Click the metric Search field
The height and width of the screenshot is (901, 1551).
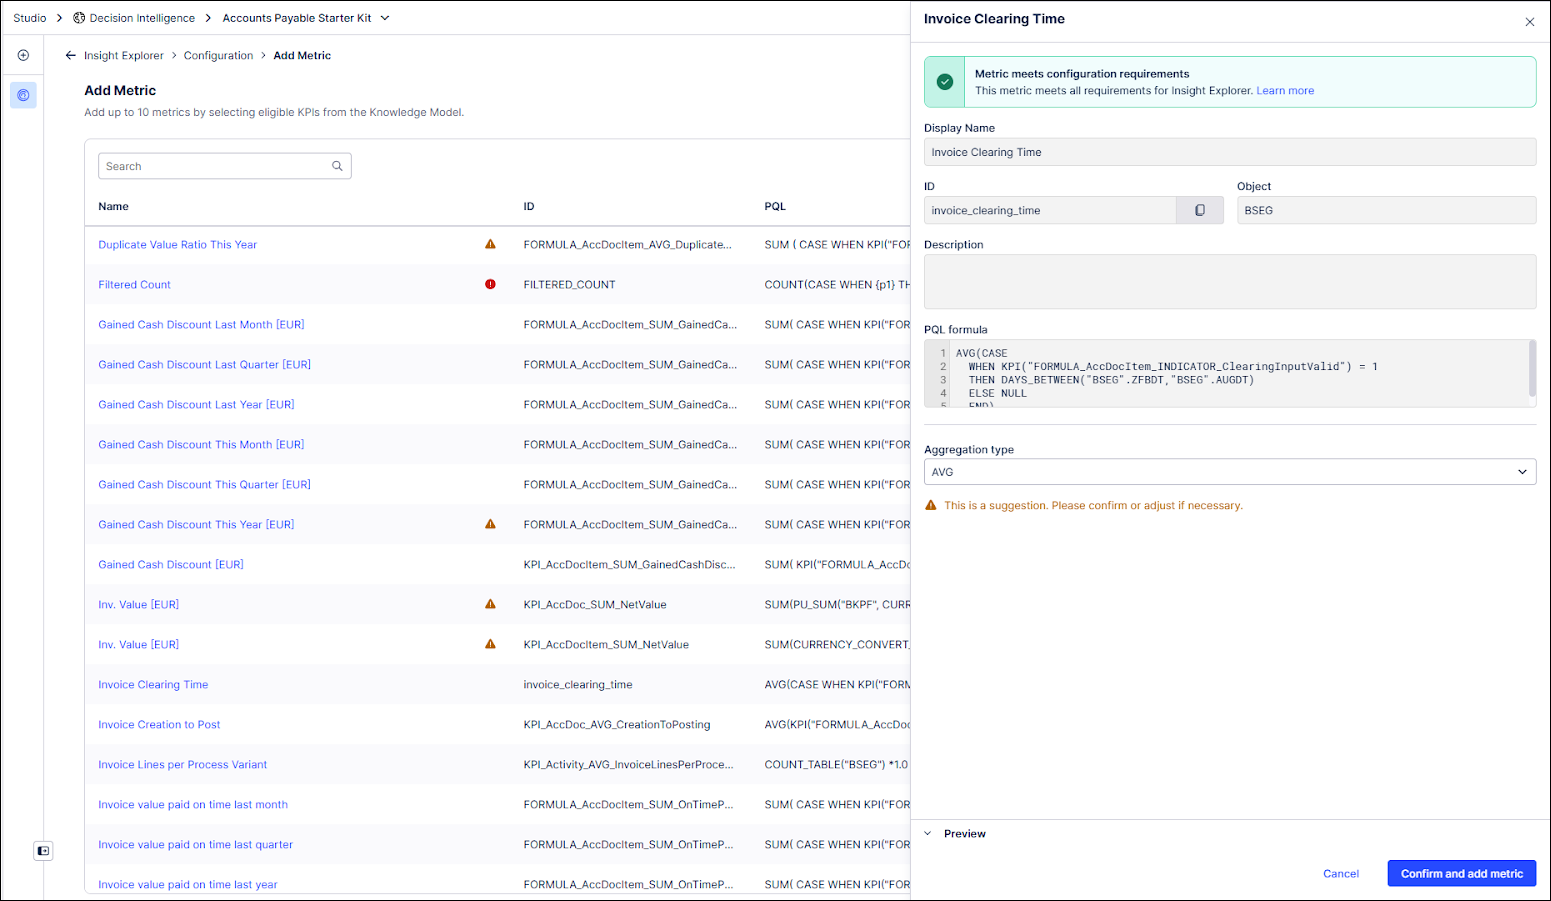pos(225,166)
